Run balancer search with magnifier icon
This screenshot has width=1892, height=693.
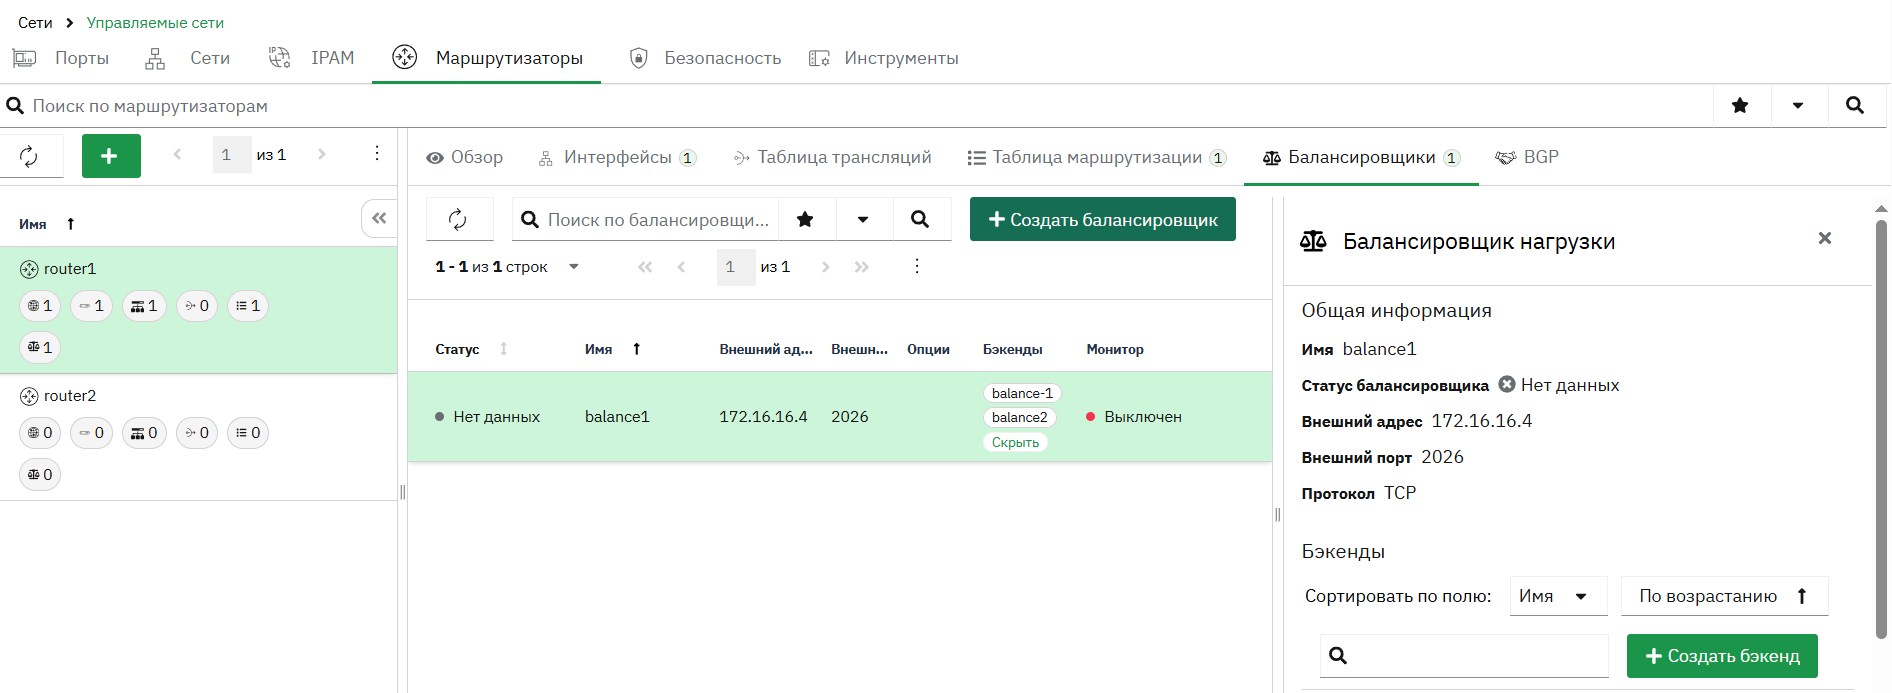pyautogui.click(x=920, y=219)
